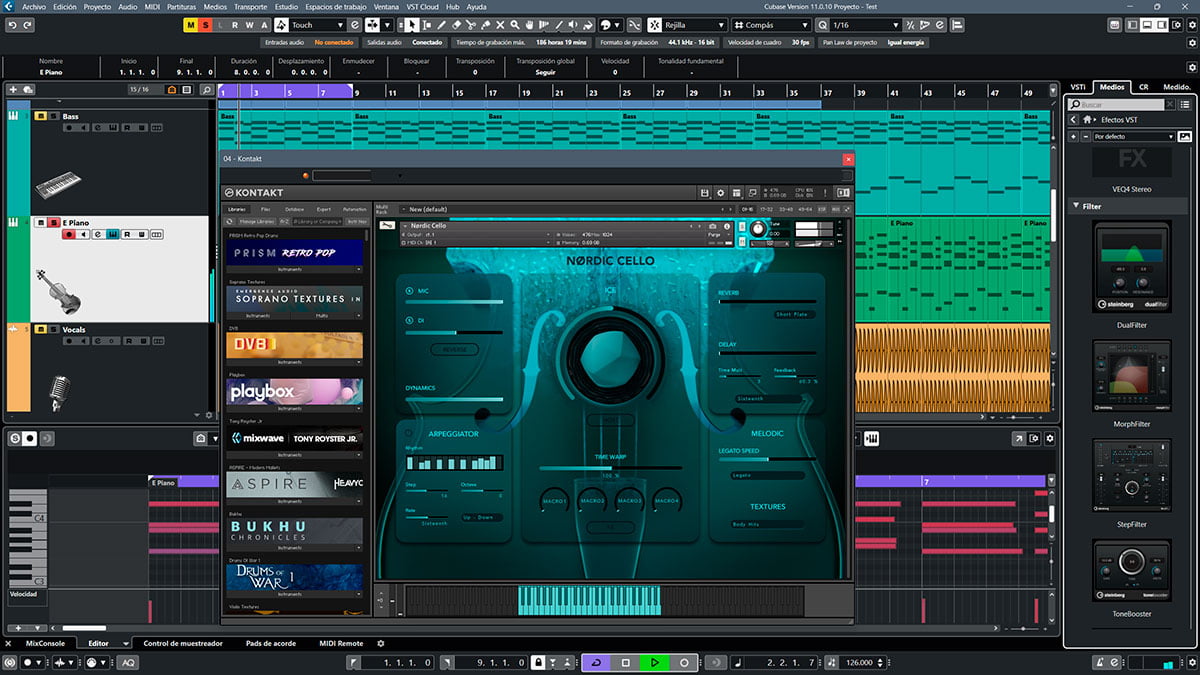The image size is (1200, 675).
Task: Click the Add Track plus icon
Action: (x=13, y=90)
